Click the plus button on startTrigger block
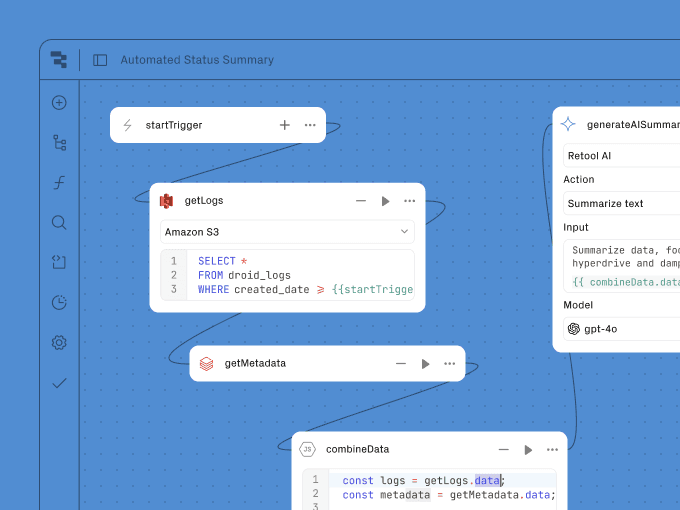The height and width of the screenshot is (510, 680). pos(284,125)
